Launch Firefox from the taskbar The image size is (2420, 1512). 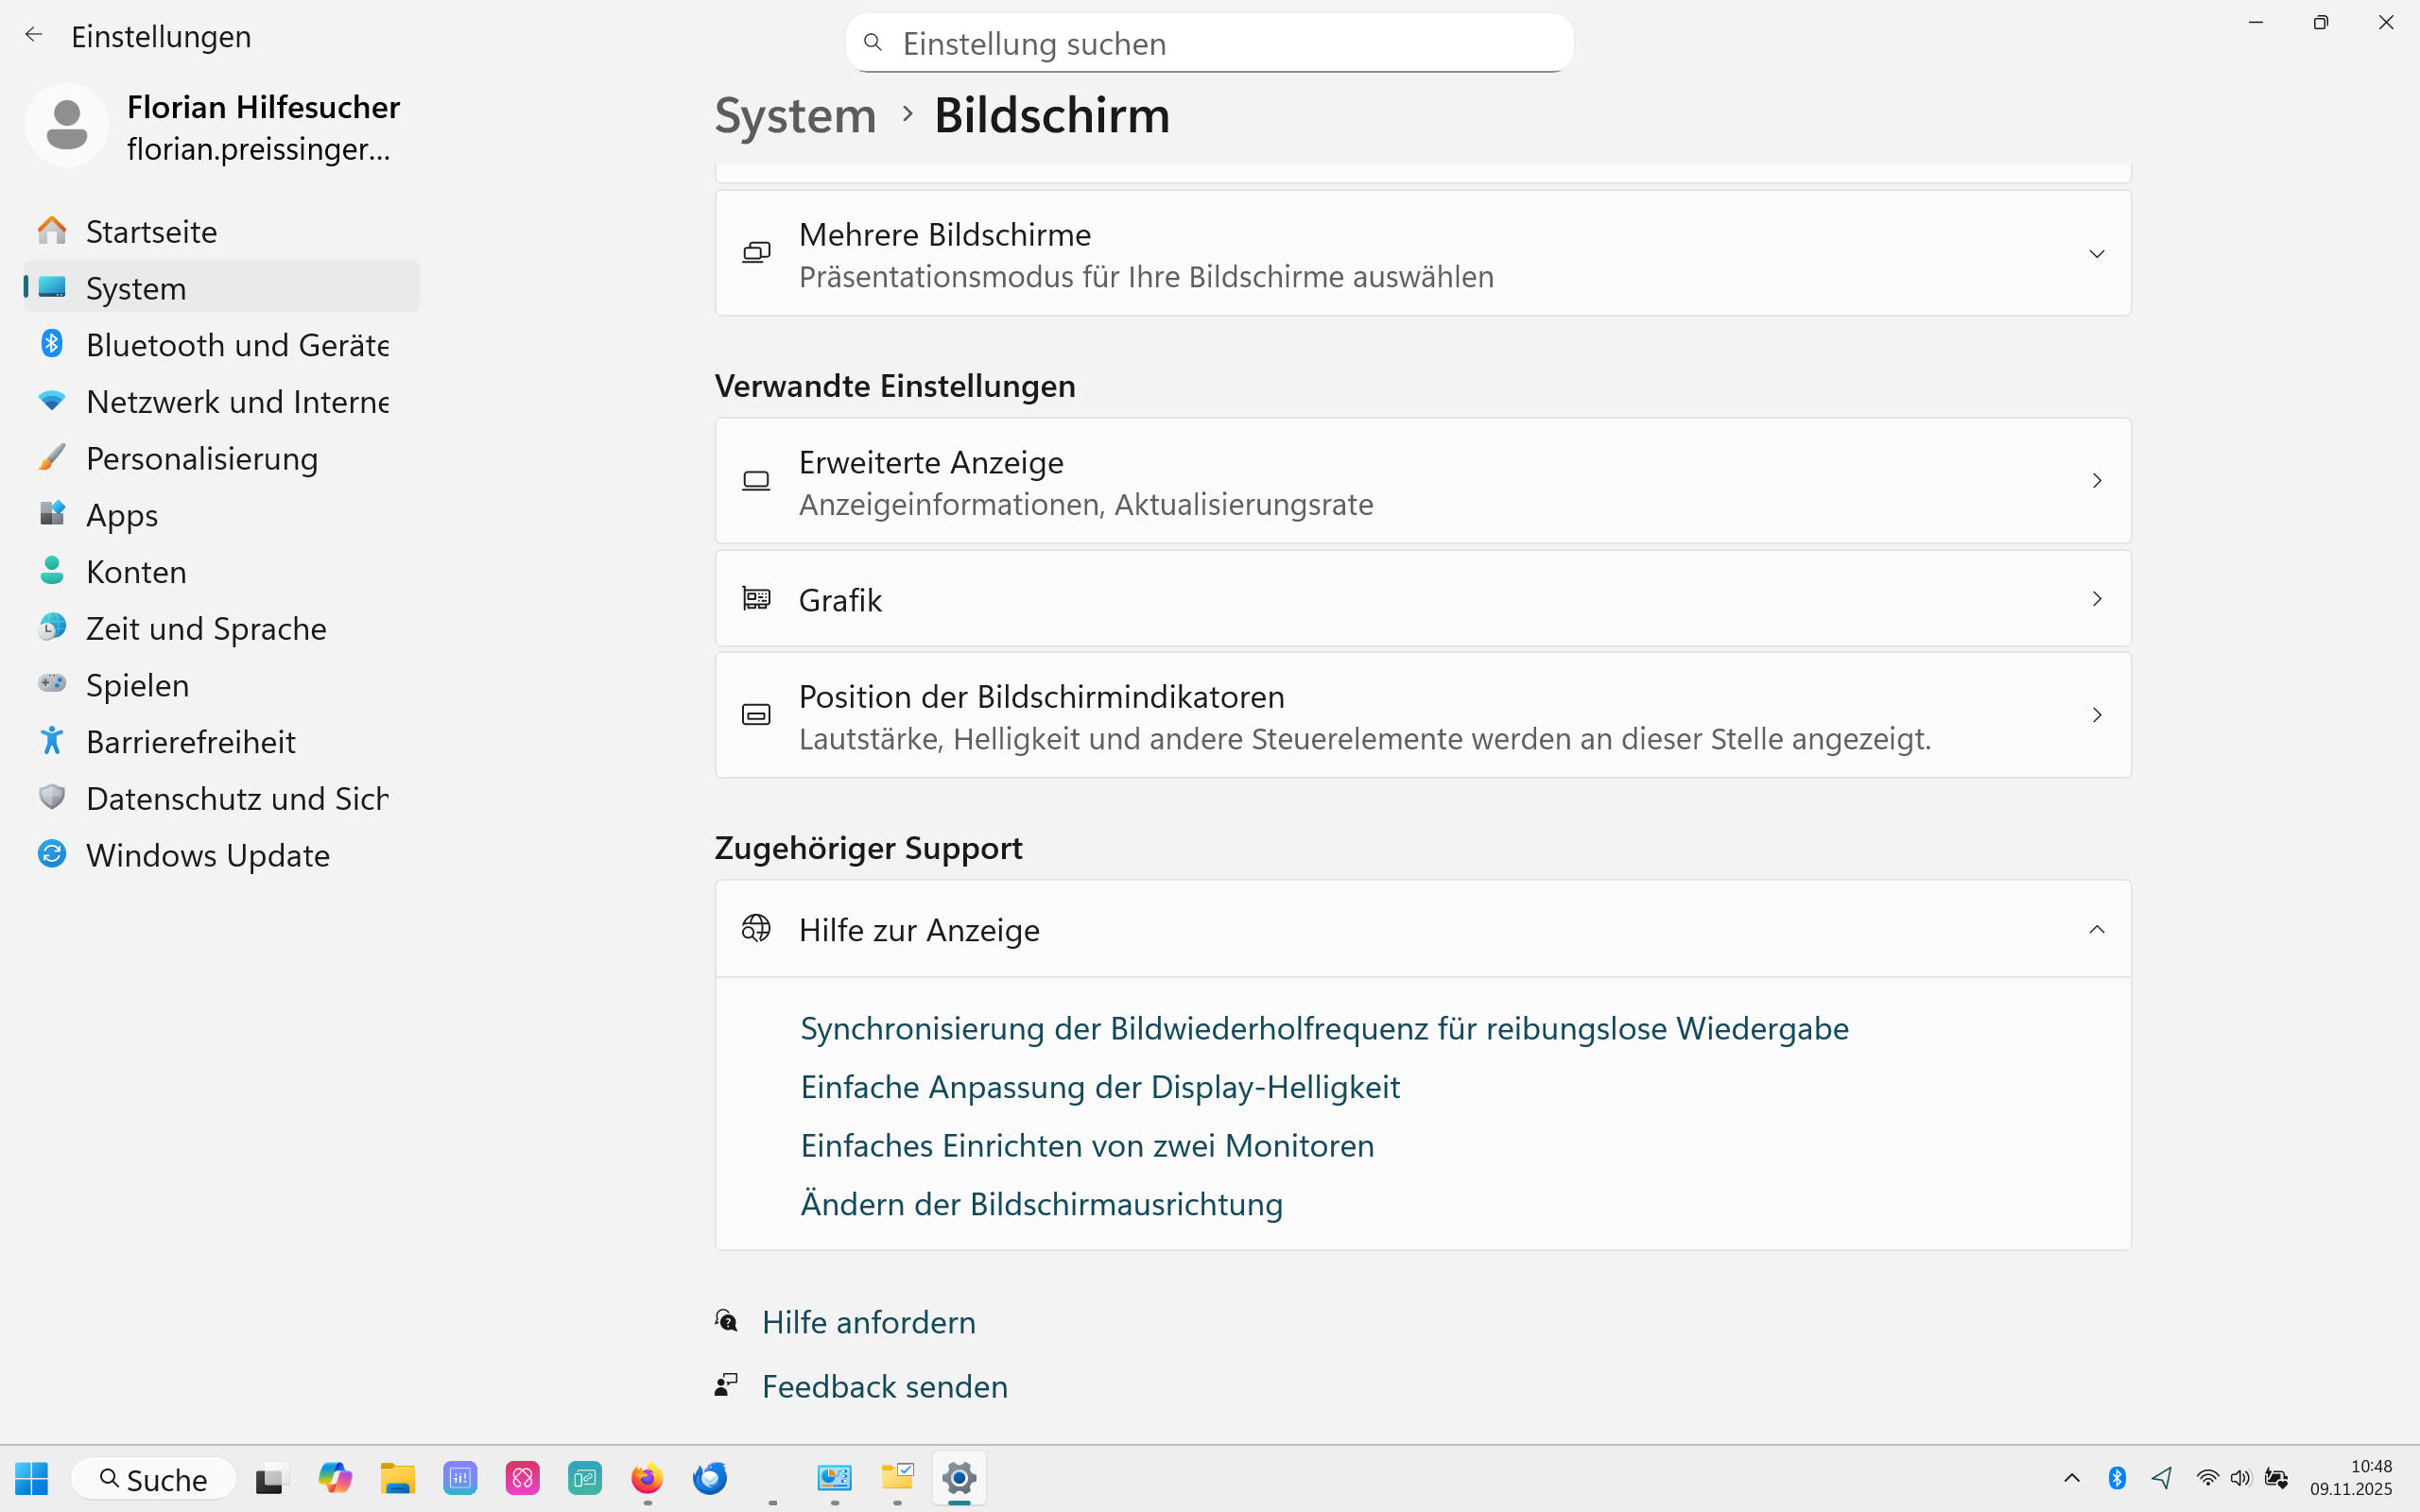[647, 1477]
